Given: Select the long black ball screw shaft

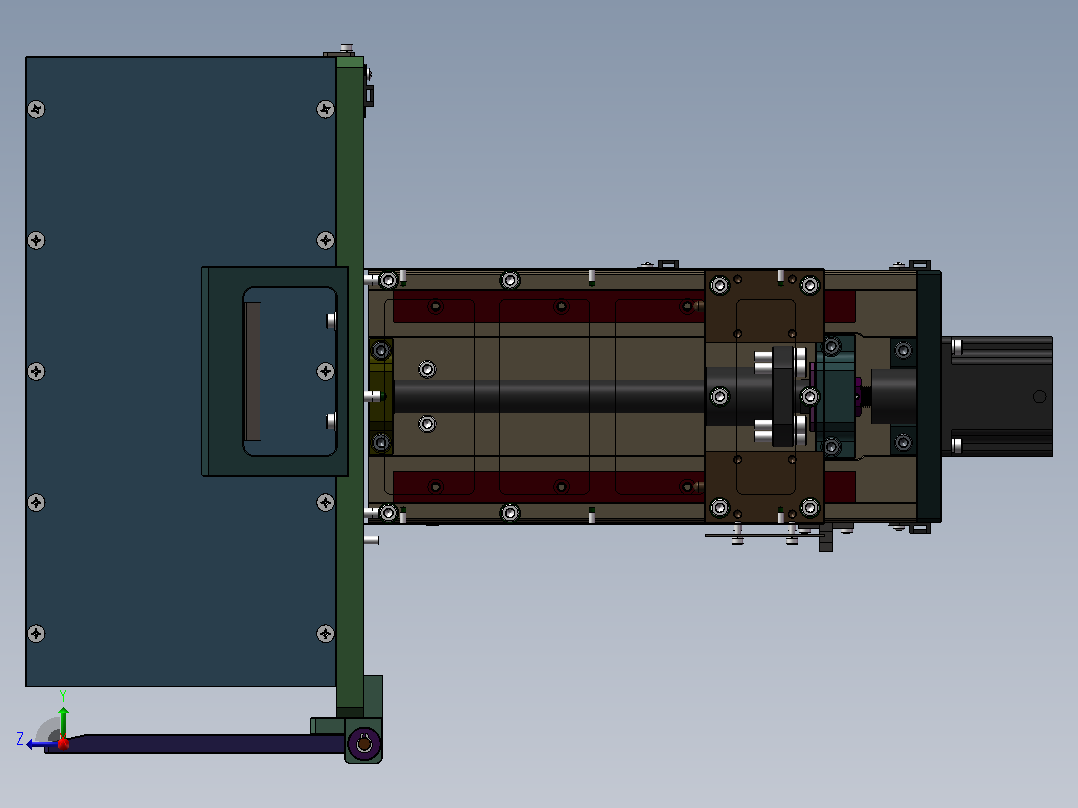Looking at the screenshot, I should [x=550, y=397].
